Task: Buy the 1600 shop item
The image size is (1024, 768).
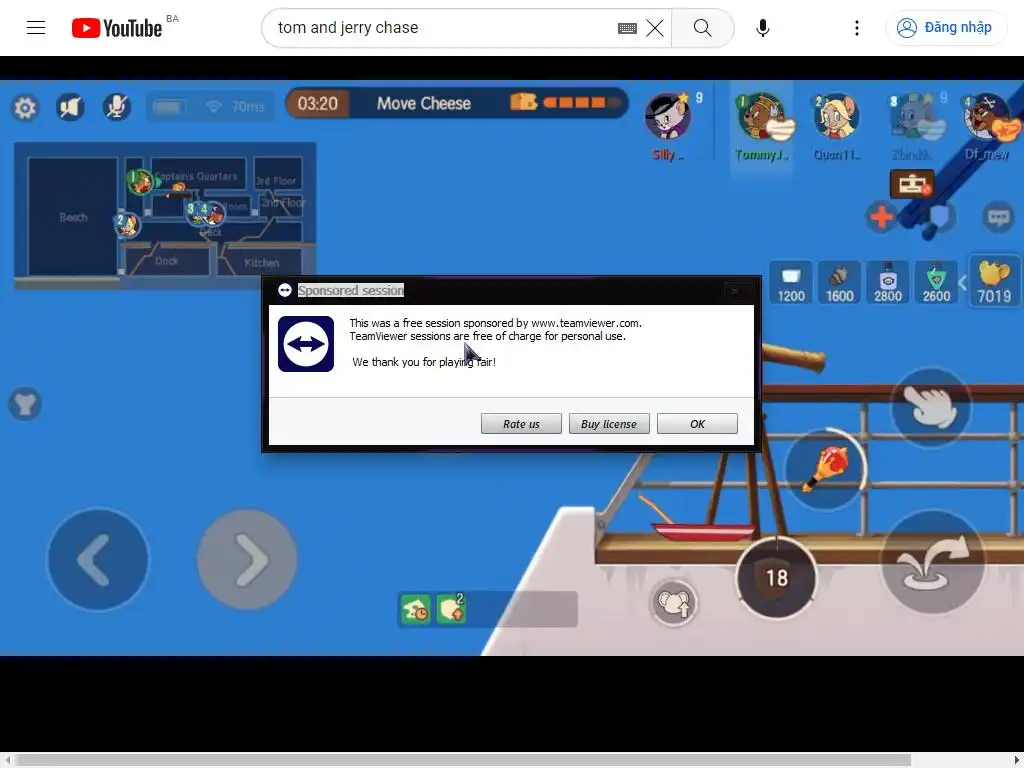Action: (x=839, y=283)
